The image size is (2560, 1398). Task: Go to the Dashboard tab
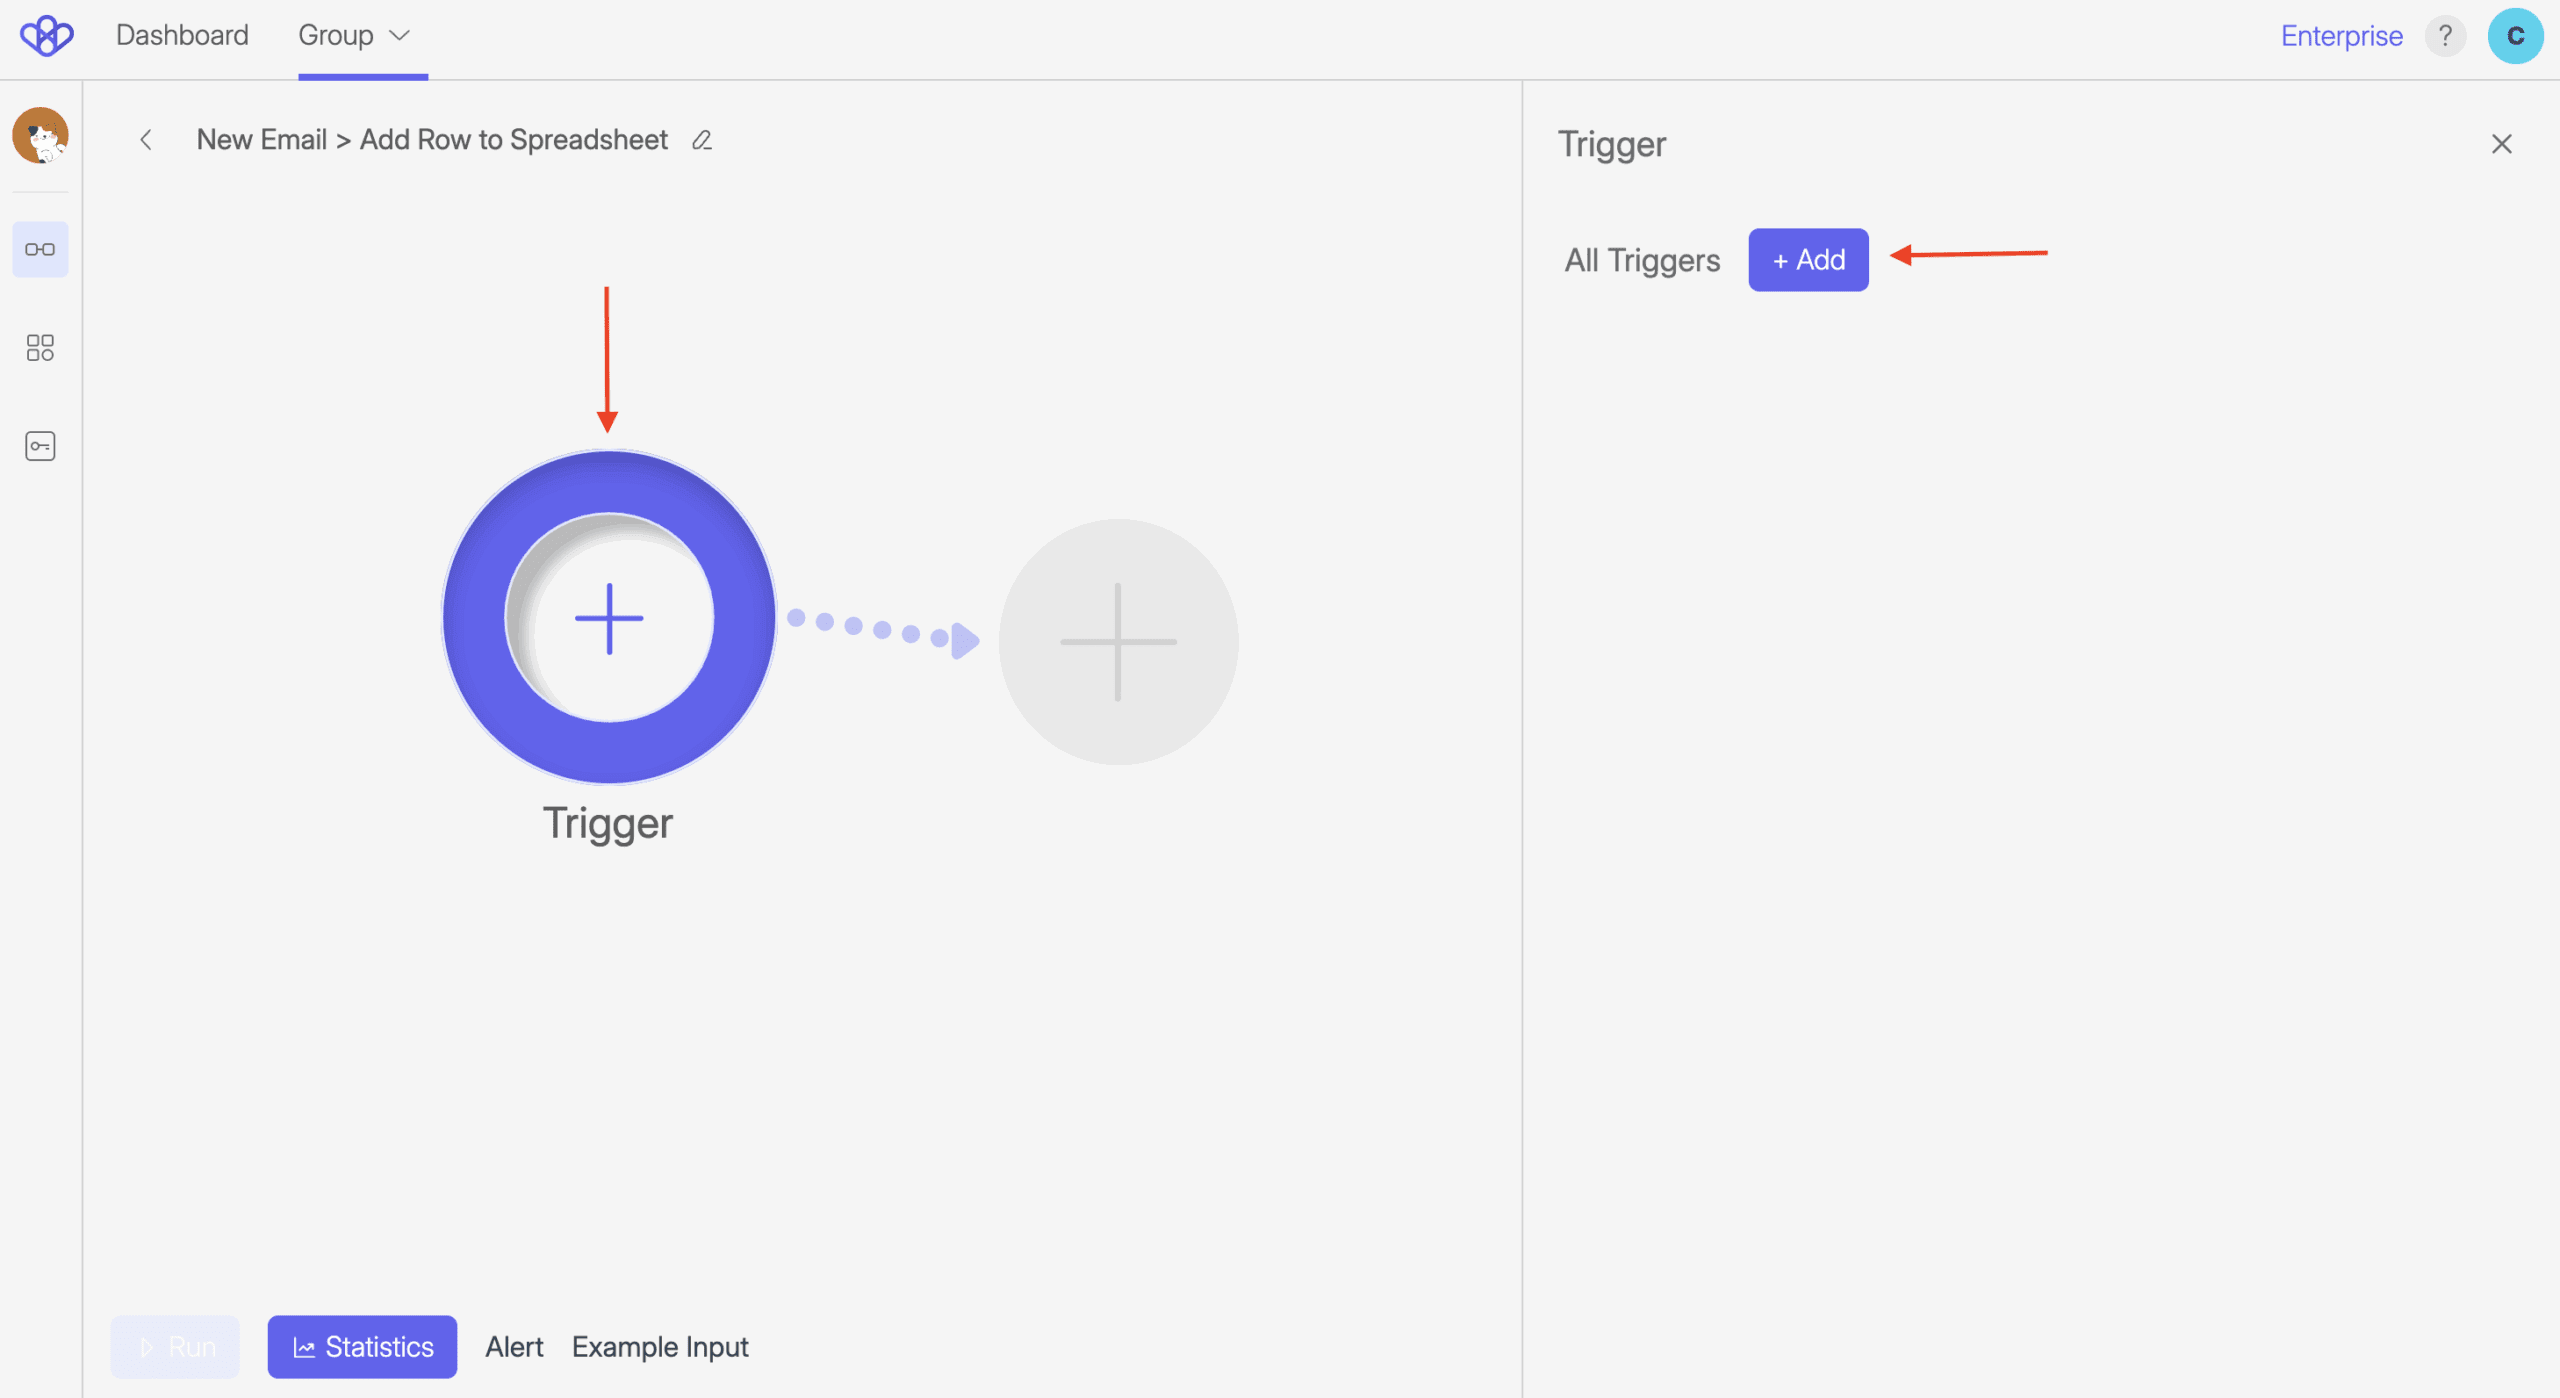point(182,36)
